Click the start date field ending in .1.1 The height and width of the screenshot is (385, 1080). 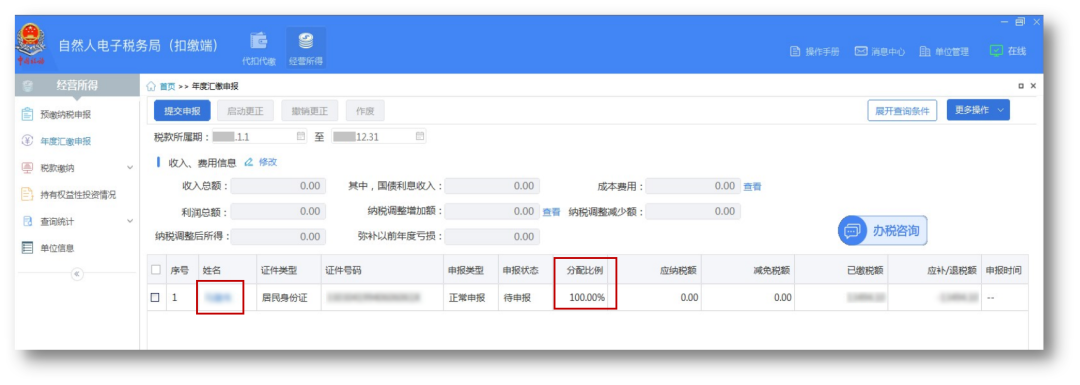pyautogui.click(x=259, y=136)
